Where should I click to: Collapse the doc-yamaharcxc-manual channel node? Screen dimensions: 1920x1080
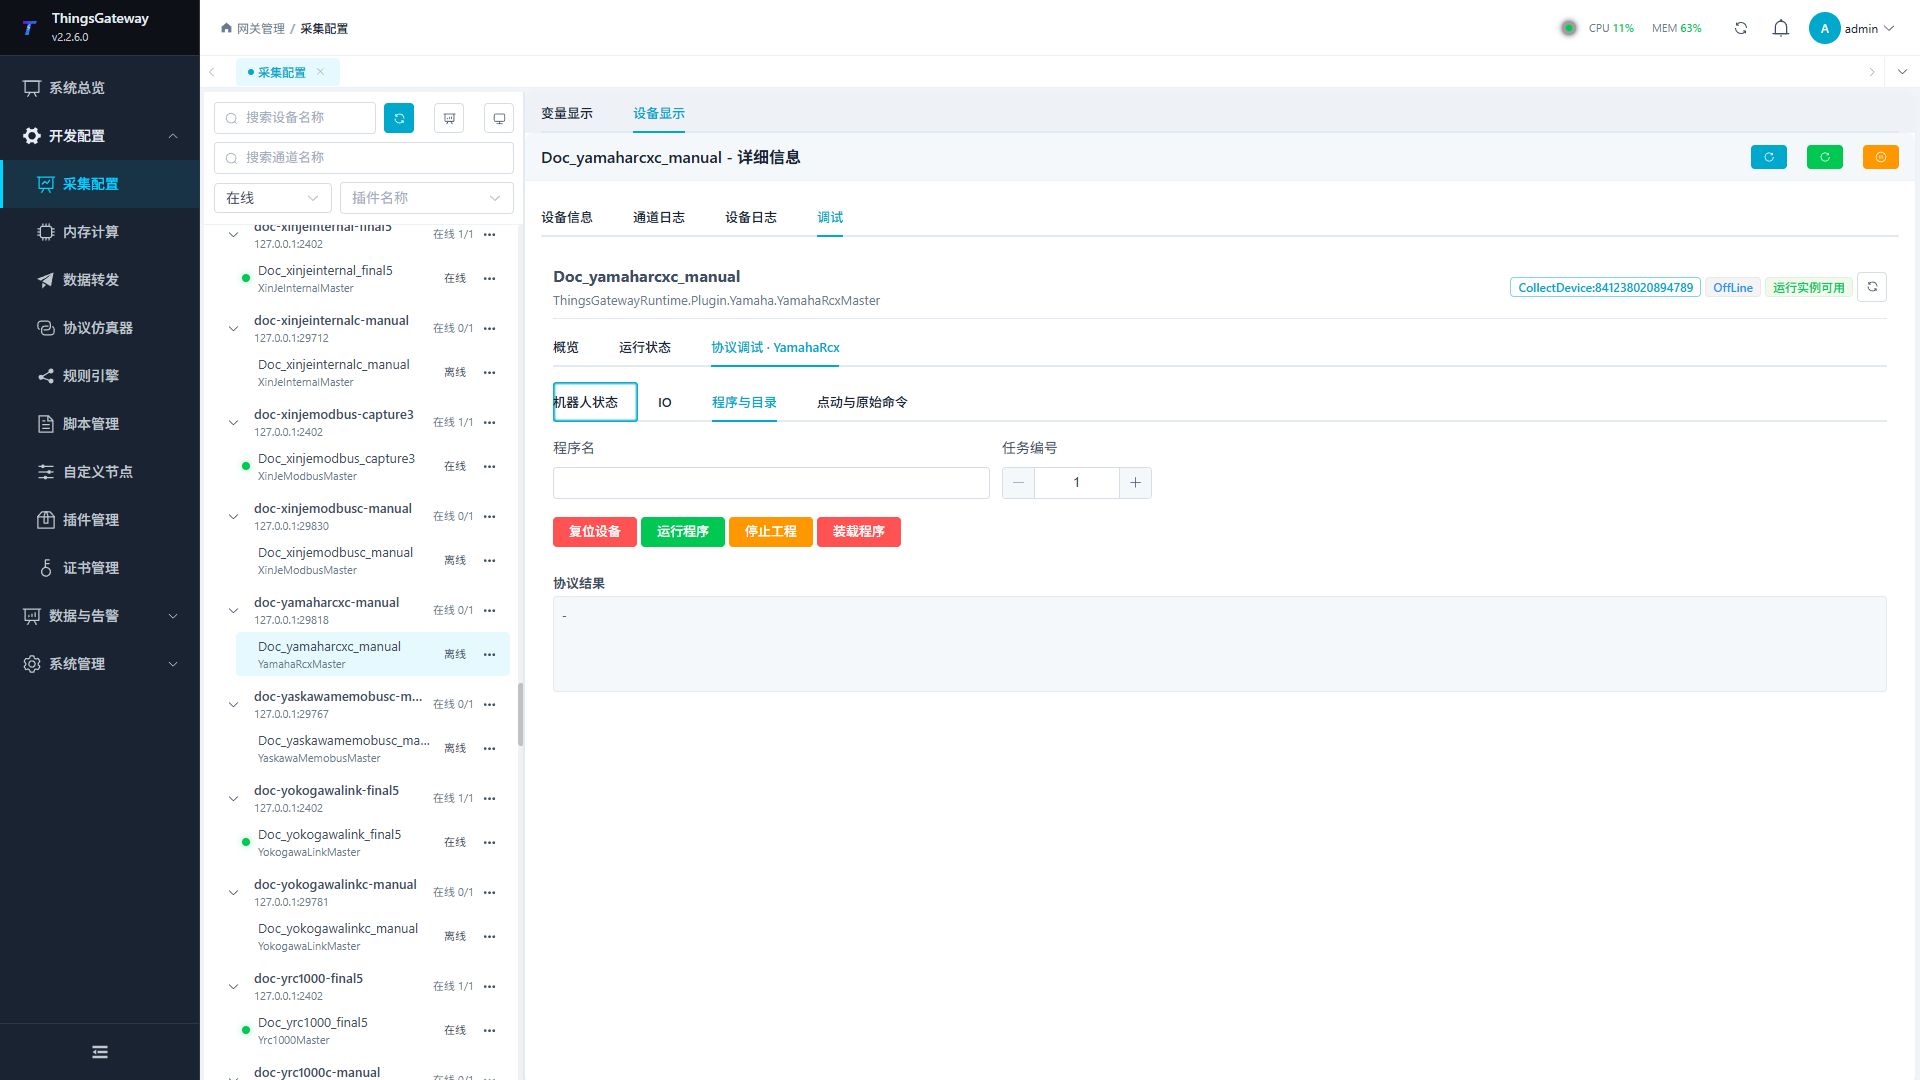tap(233, 610)
